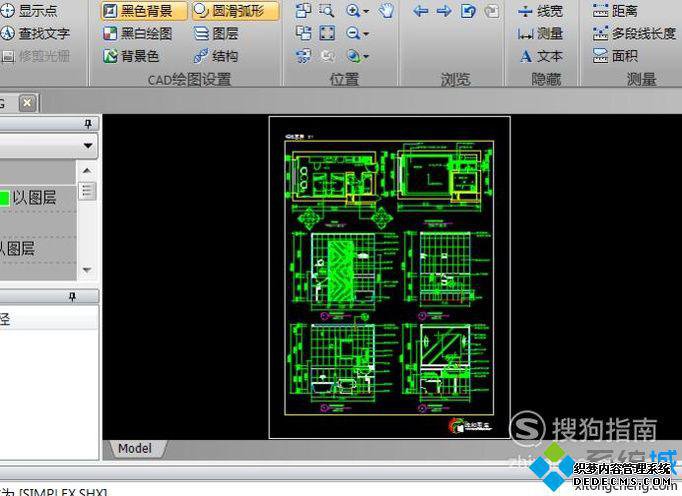Open the zoom out dropdown arrow
The height and width of the screenshot is (496, 682).
pos(366,34)
